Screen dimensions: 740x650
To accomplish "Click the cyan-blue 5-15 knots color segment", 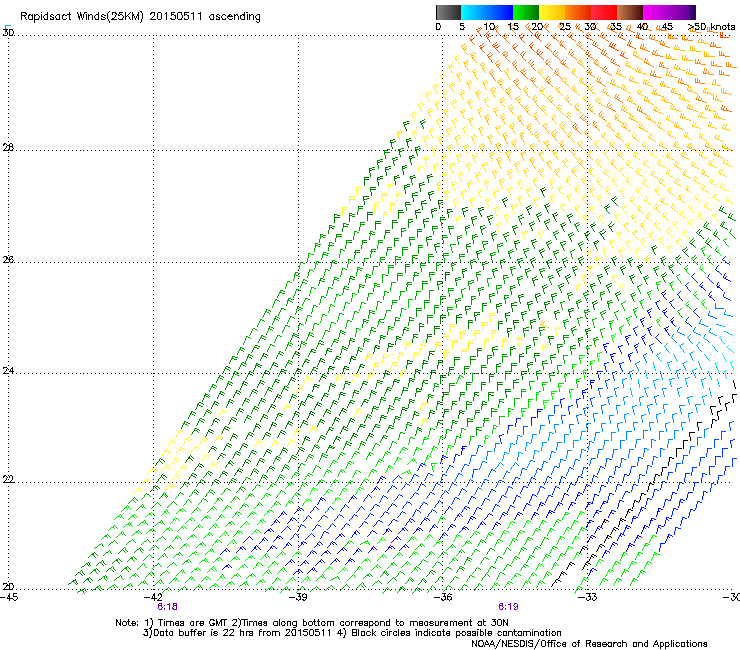I will click(487, 12).
